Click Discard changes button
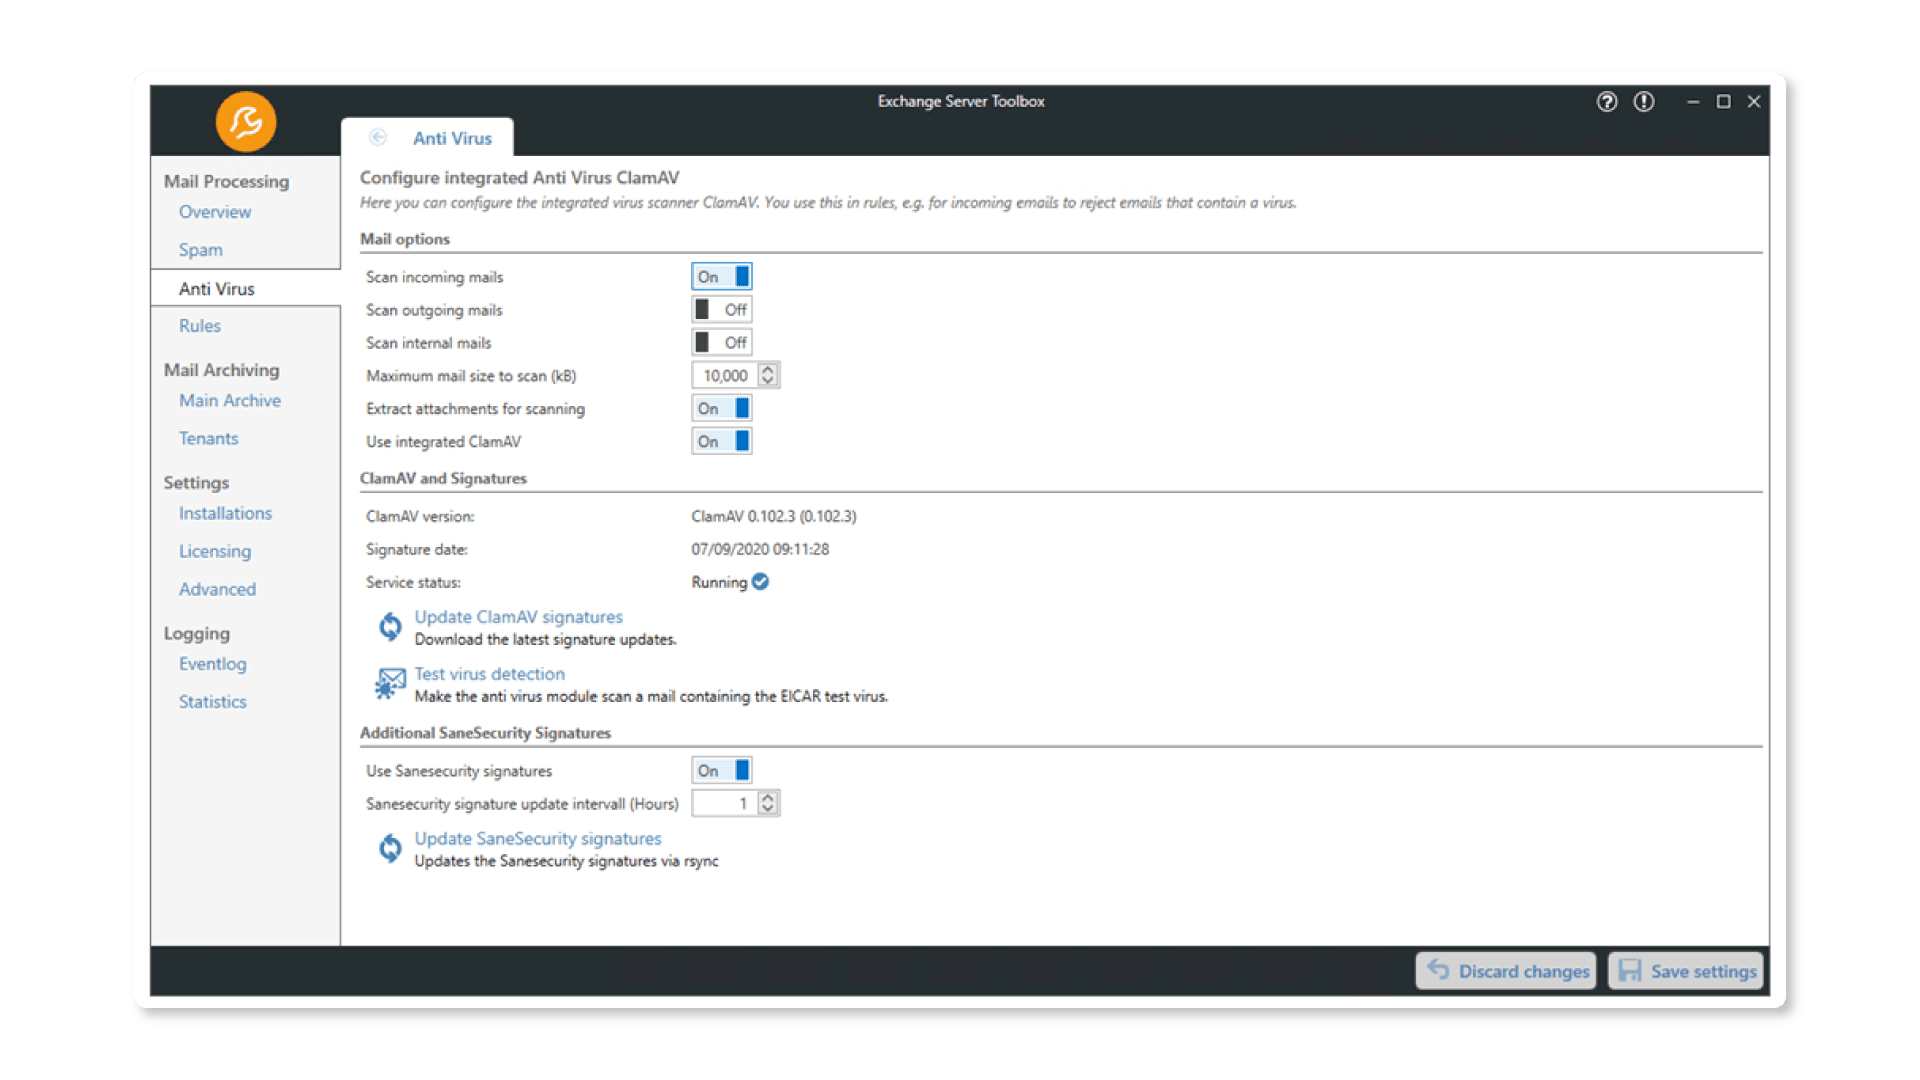Viewport: 1920px width, 1080px height. 1507,971
